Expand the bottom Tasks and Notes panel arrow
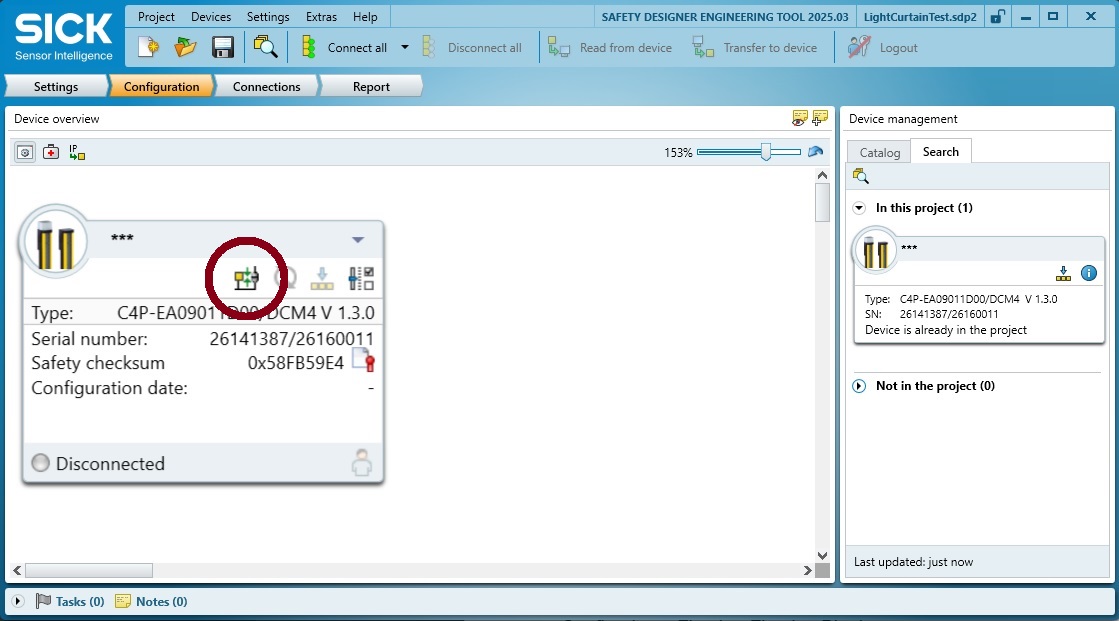 (x=18, y=601)
